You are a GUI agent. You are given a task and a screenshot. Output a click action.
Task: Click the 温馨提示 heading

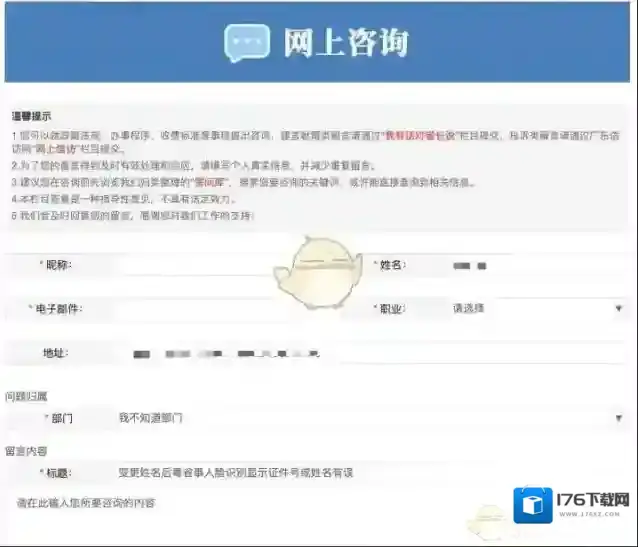(x=31, y=116)
